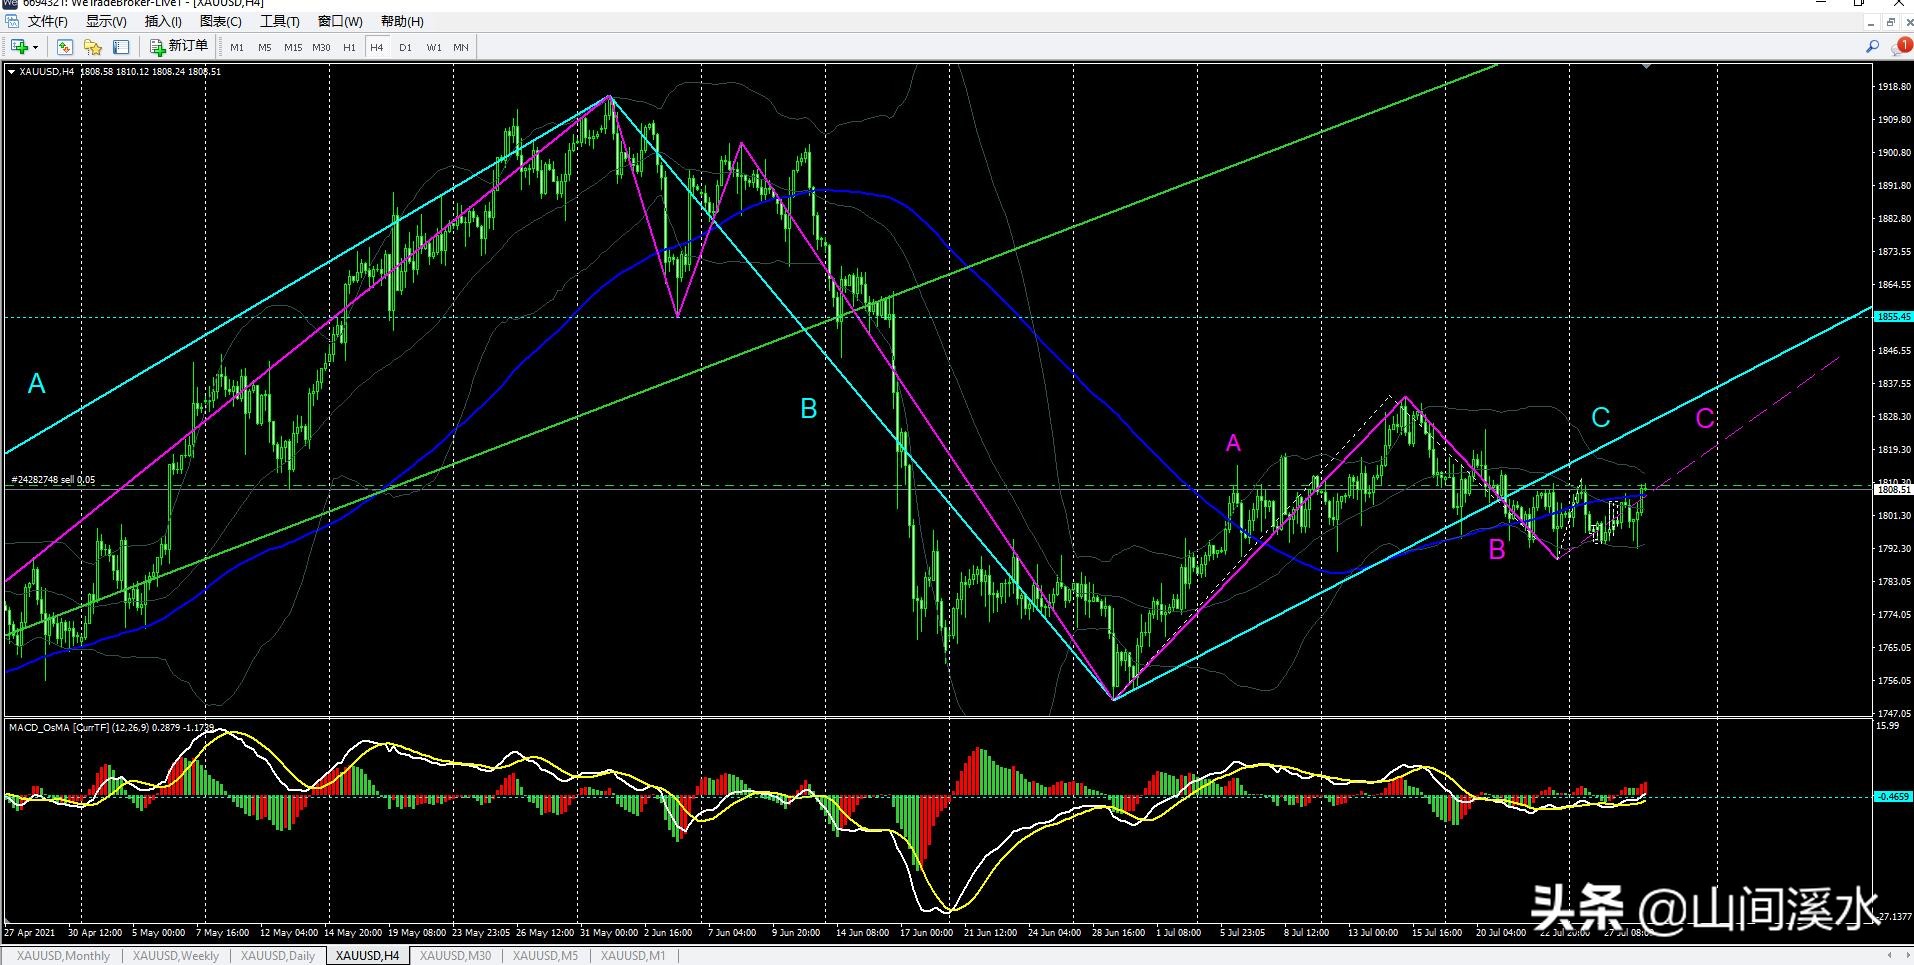Click the search magnifier icon
The height and width of the screenshot is (965, 1914).
pos(1872,46)
